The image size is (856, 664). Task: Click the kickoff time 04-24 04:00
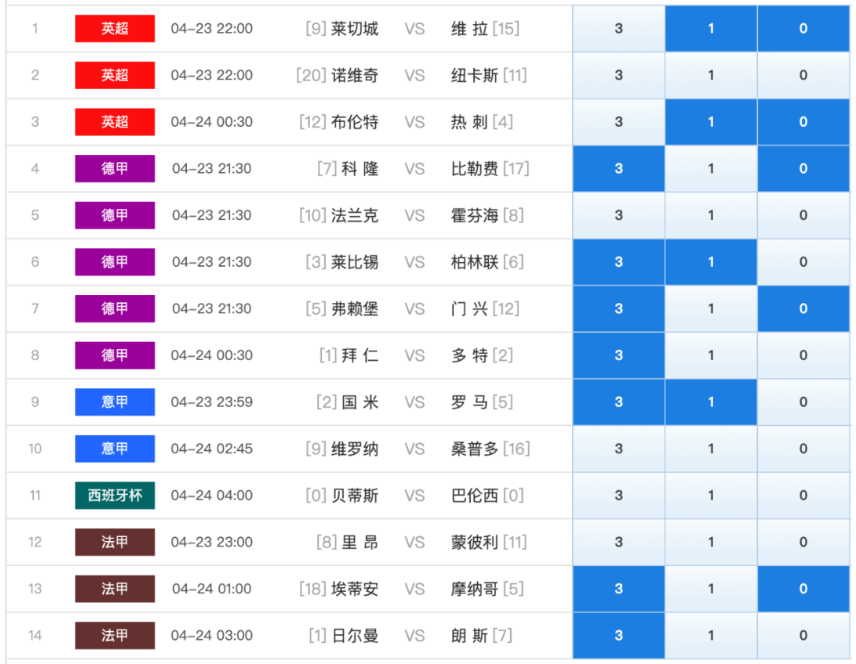[212, 495]
